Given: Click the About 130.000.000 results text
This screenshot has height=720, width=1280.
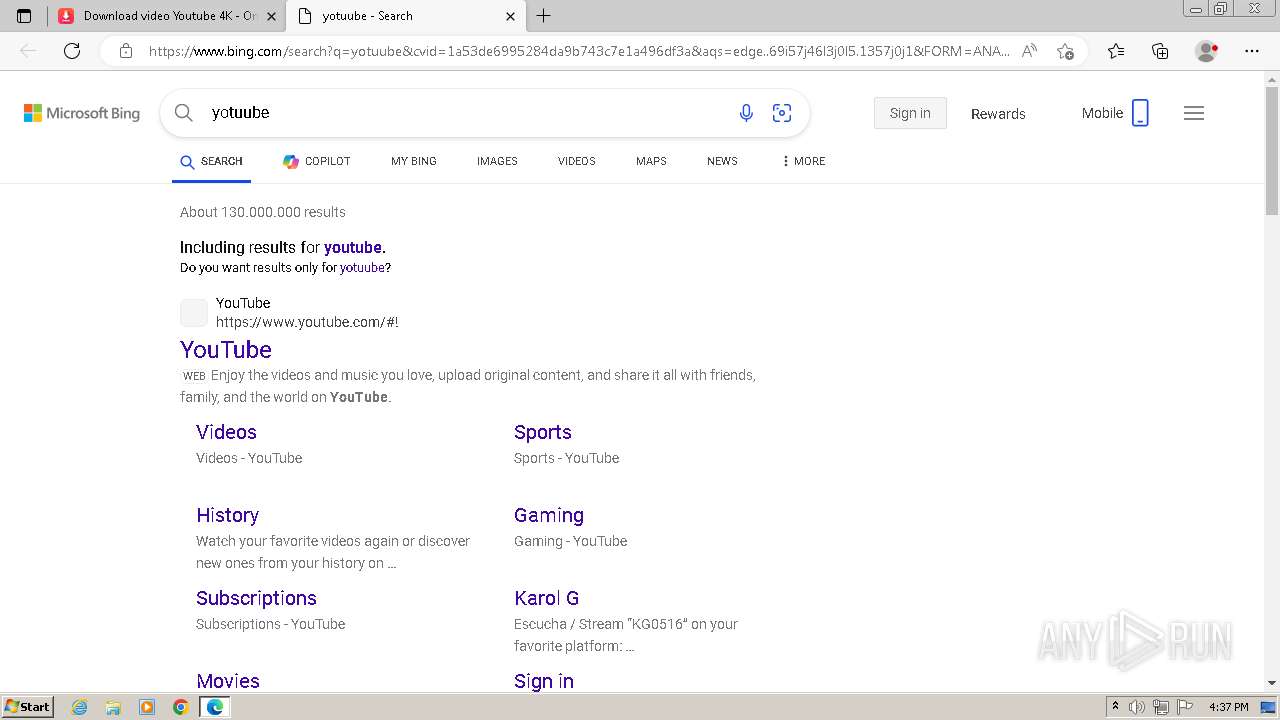Looking at the screenshot, I should 263,212.
